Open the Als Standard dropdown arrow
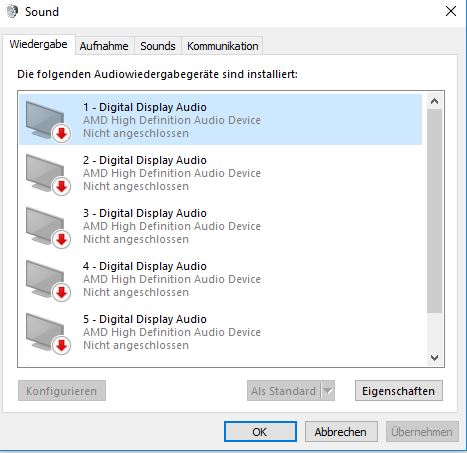Viewport: 467px width, 453px height. tap(328, 391)
